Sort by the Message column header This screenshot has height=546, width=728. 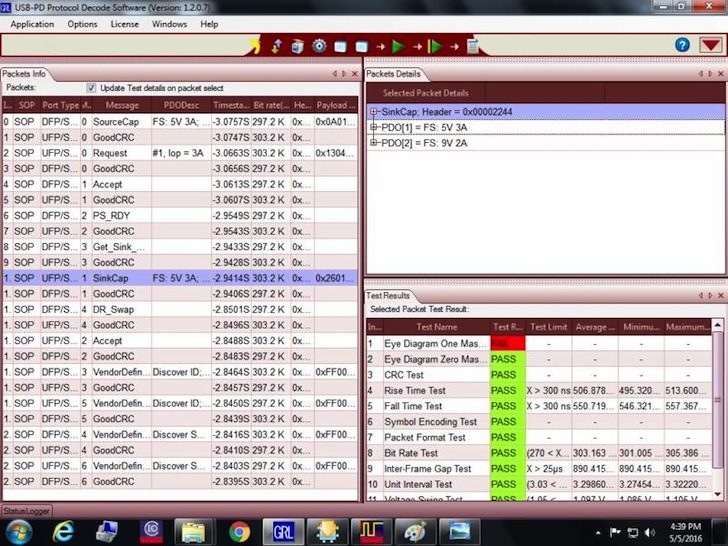(122, 105)
